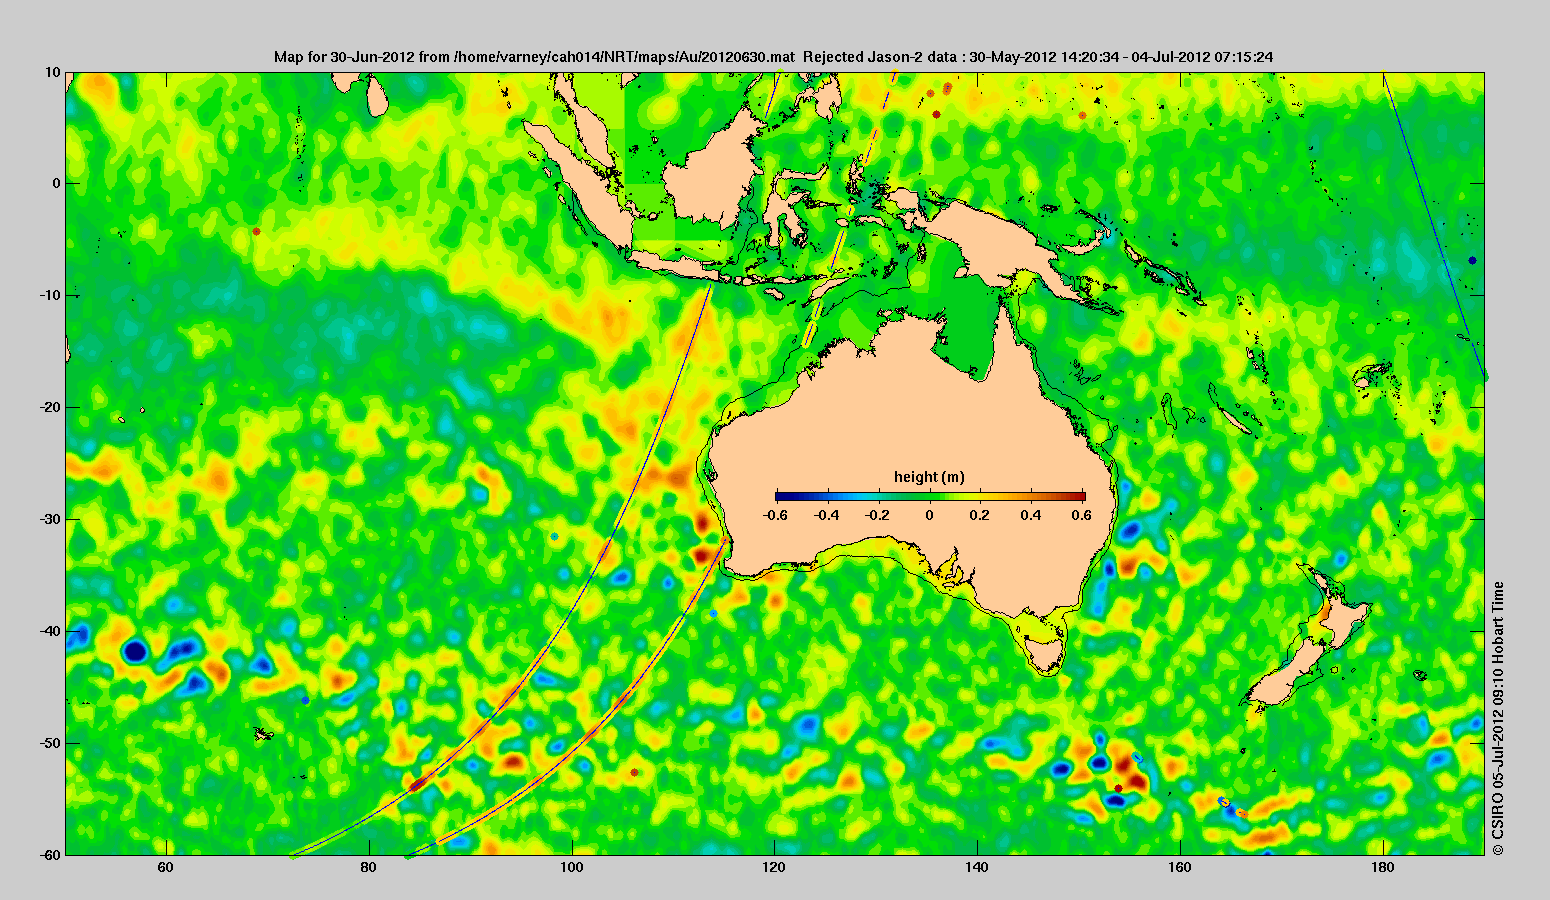
Task: Click the '60' longitude axis label
Action: (166, 868)
